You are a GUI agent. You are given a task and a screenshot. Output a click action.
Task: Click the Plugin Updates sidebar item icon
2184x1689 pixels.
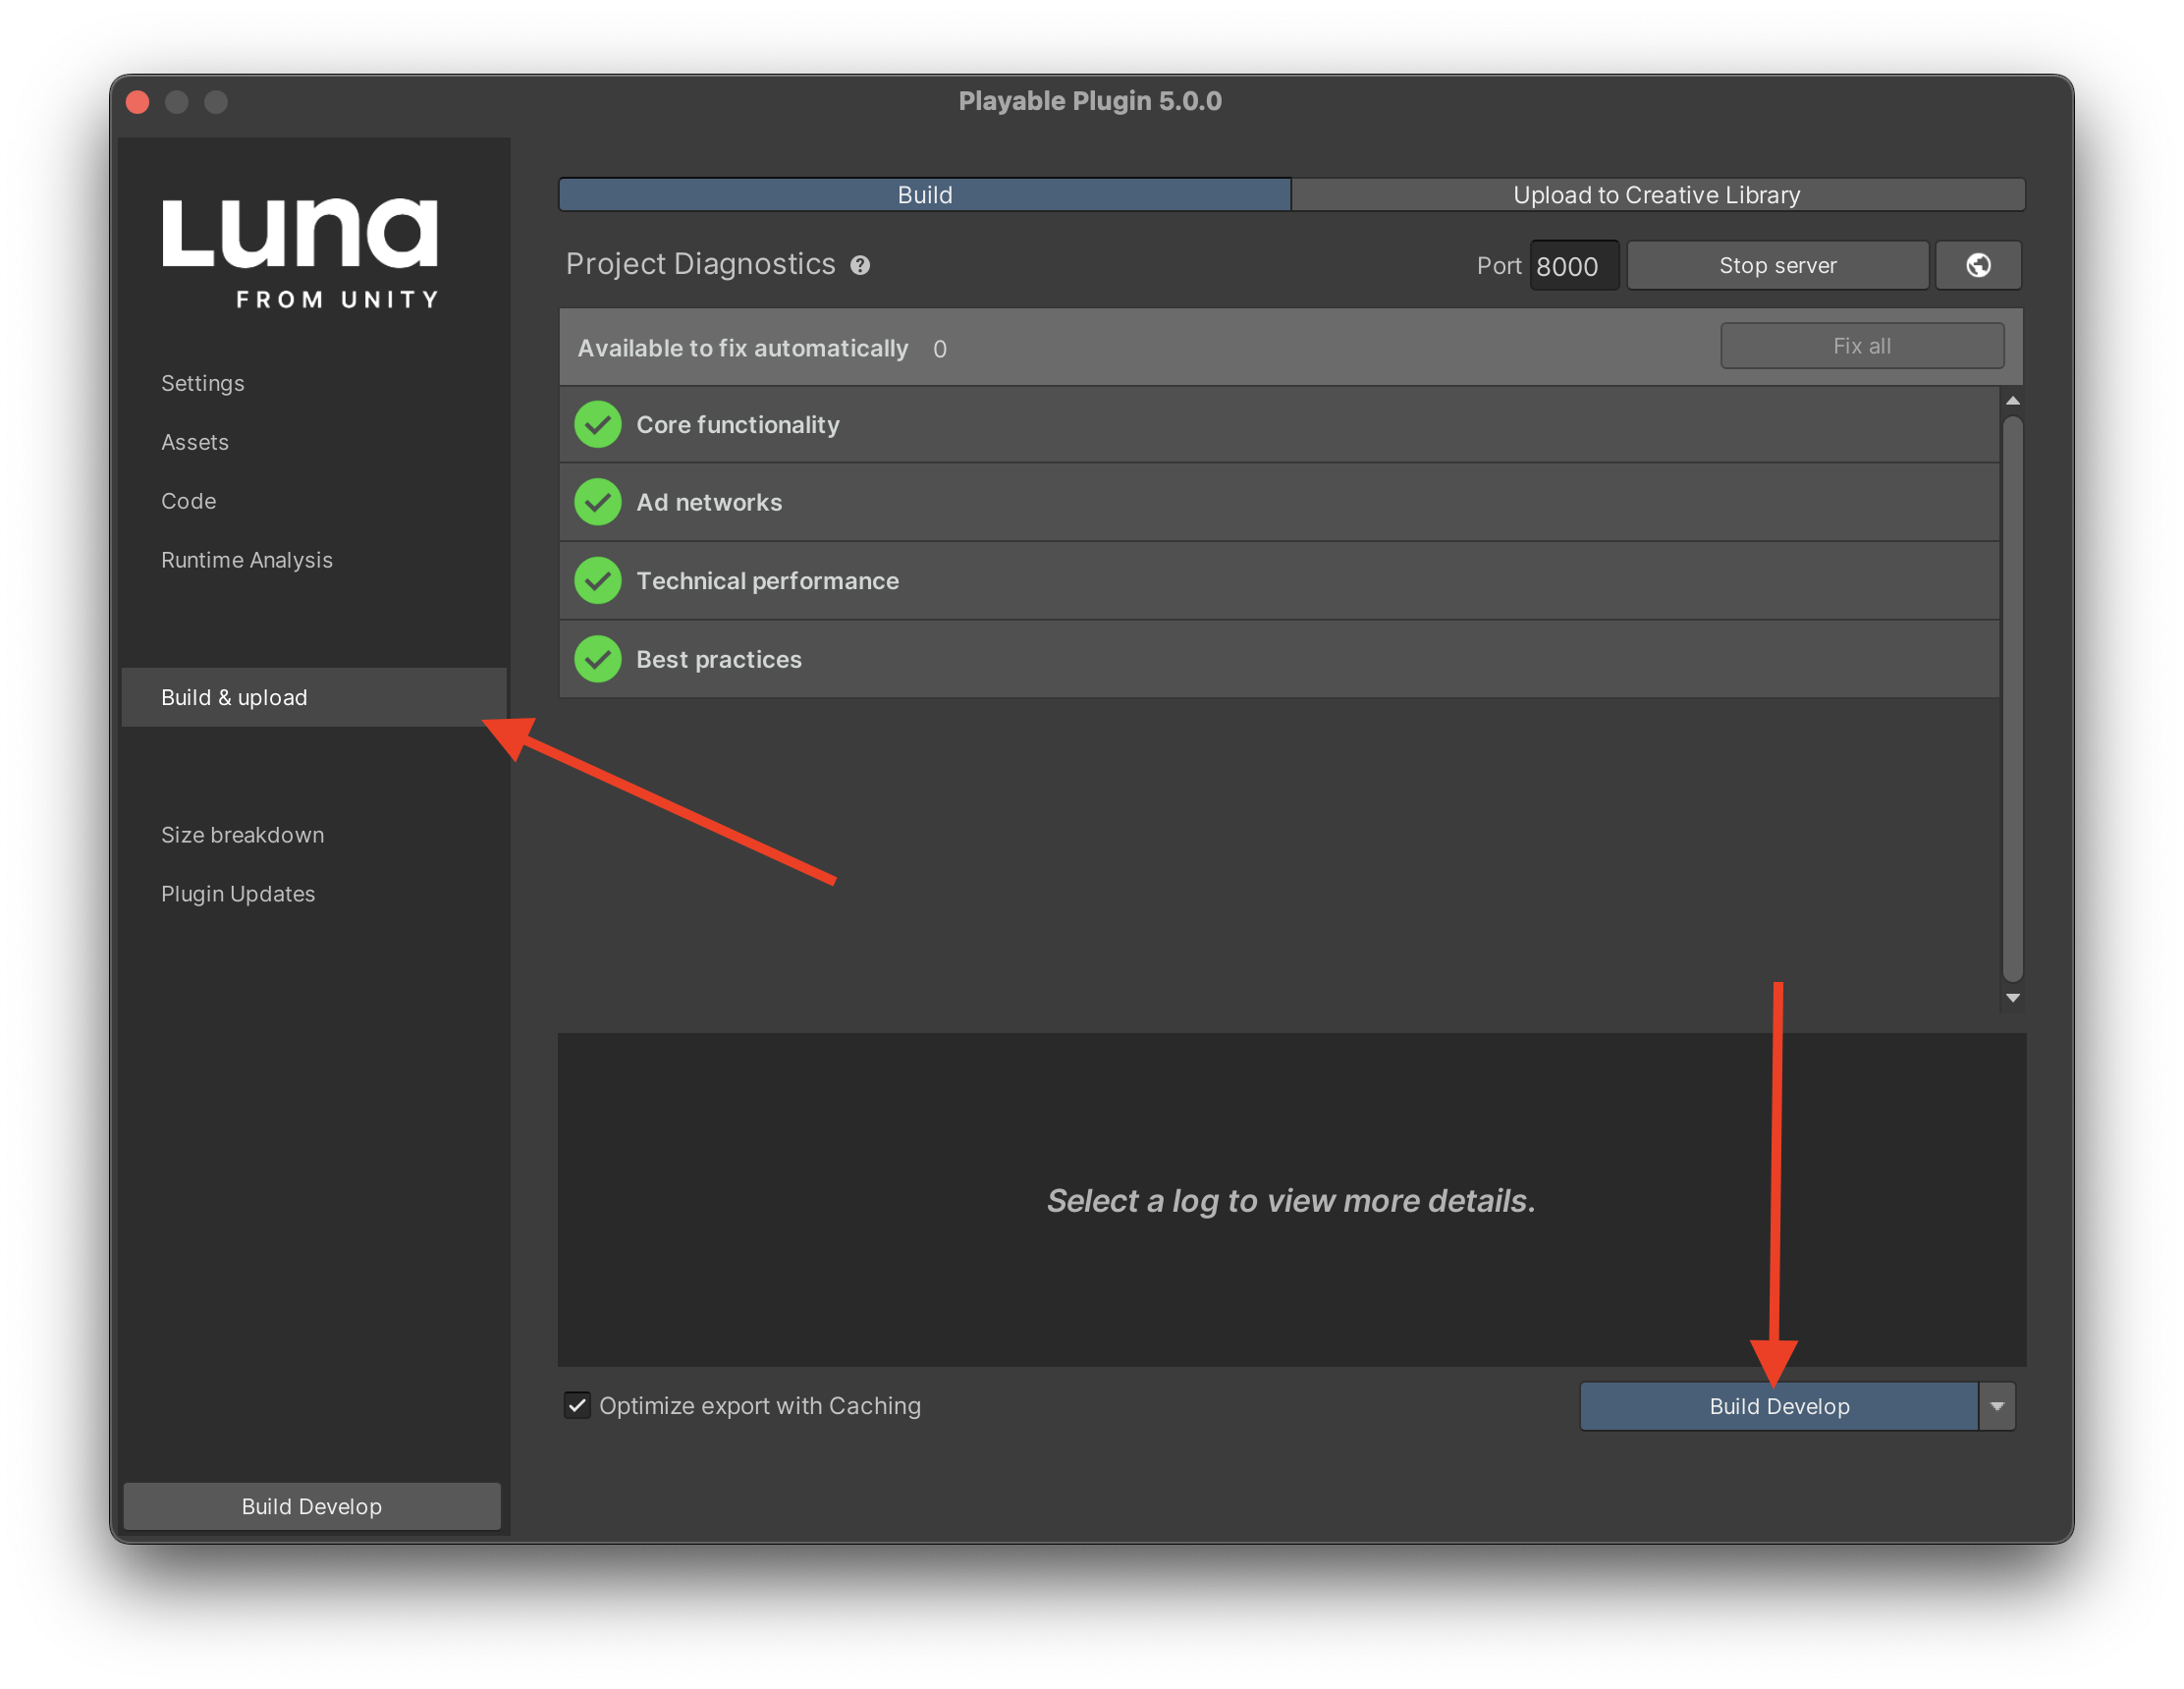pos(238,892)
